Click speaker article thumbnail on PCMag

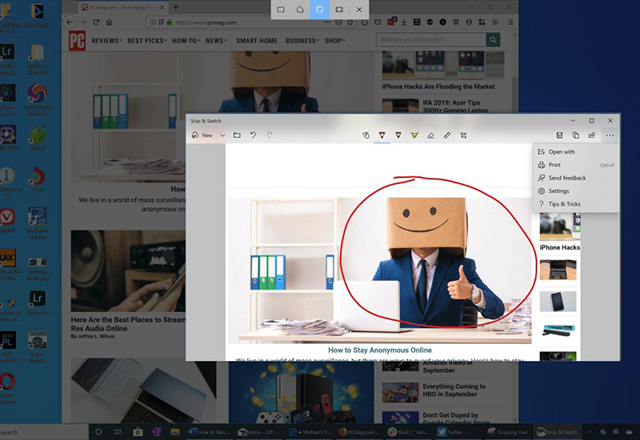[x=128, y=271]
